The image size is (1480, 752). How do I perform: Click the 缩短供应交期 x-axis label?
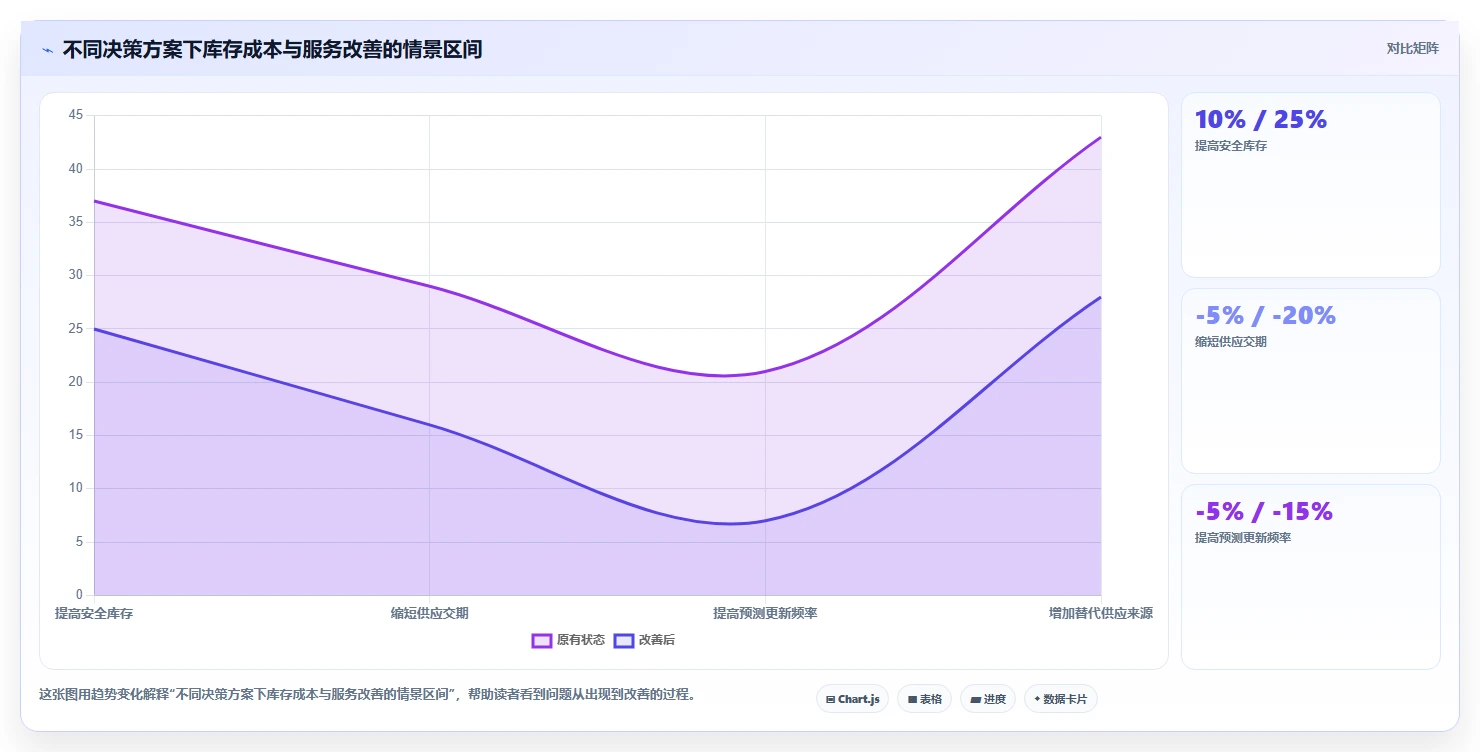(429, 613)
